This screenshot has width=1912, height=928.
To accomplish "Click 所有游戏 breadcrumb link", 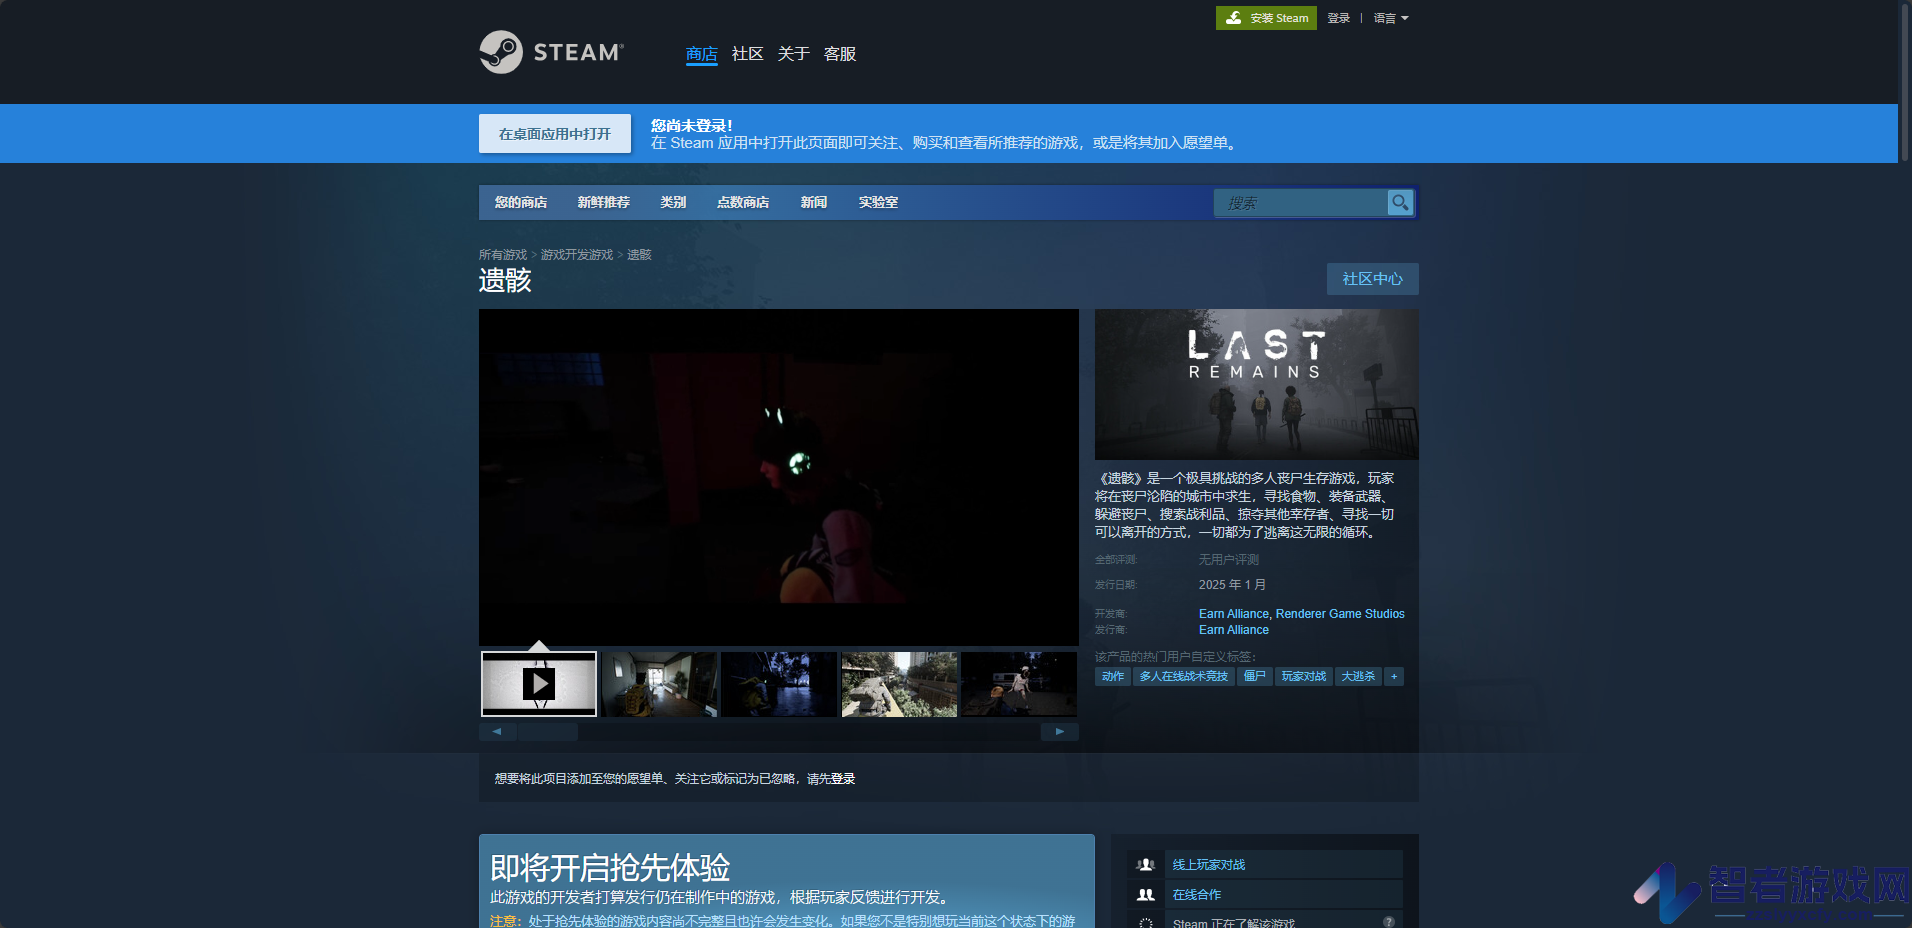I will [503, 255].
